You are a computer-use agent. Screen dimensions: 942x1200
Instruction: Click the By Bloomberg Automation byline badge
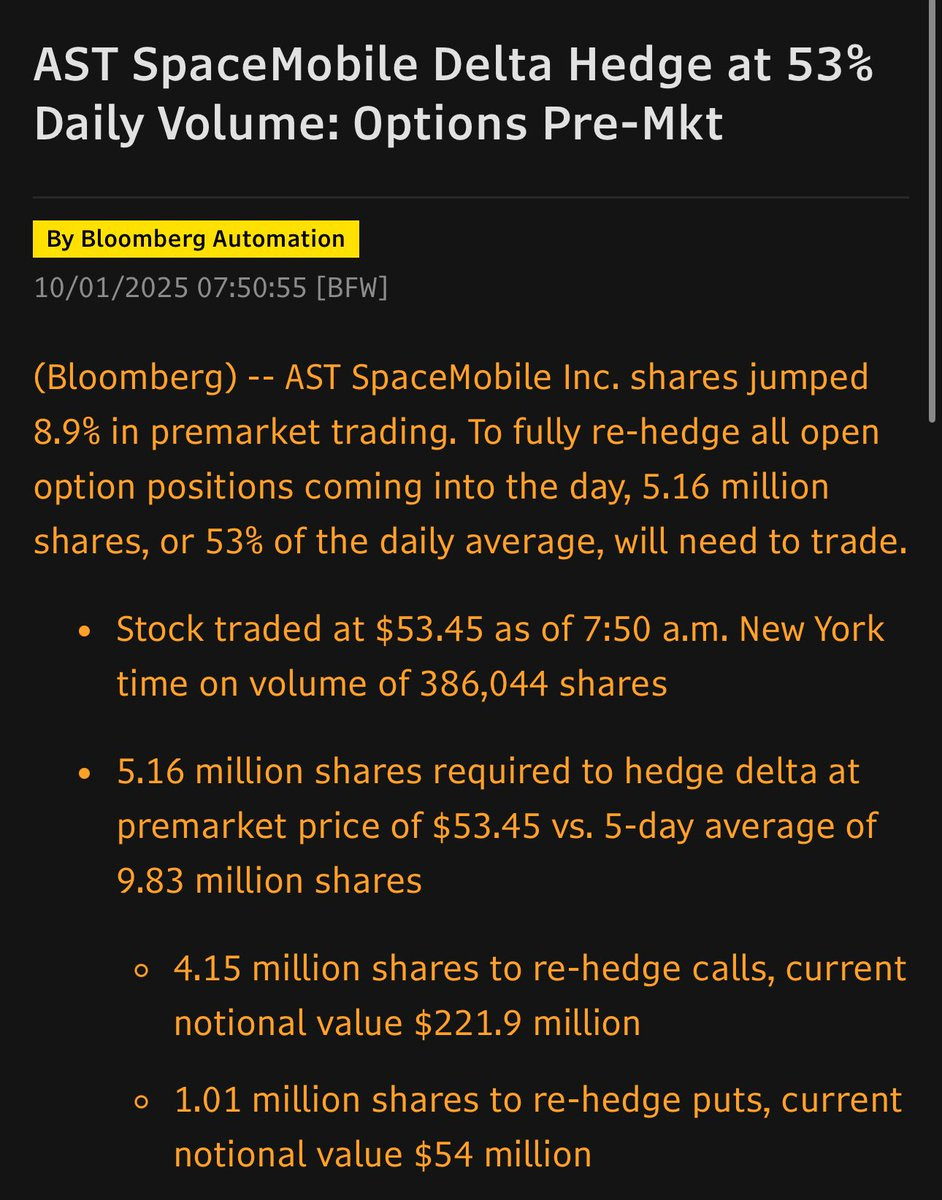point(196,239)
